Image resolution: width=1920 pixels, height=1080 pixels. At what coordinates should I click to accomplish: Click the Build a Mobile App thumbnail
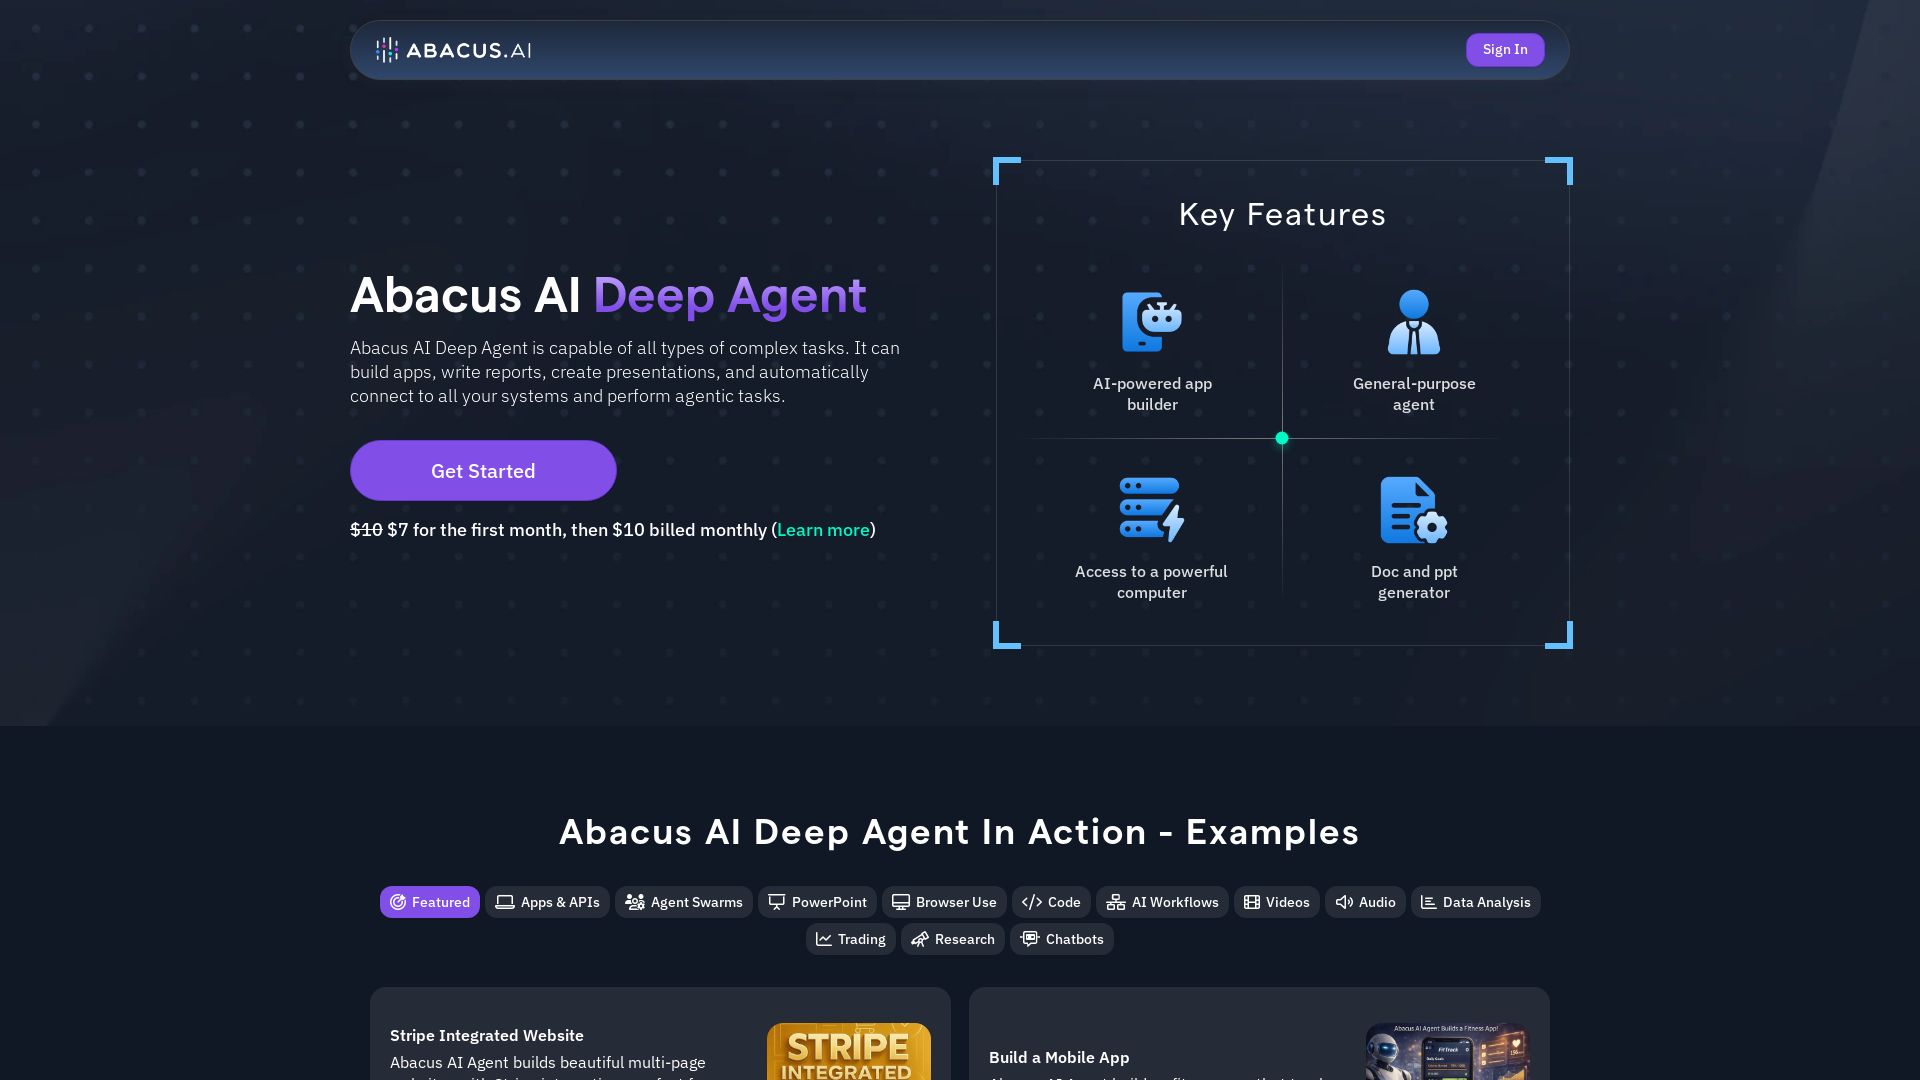[1448, 1051]
